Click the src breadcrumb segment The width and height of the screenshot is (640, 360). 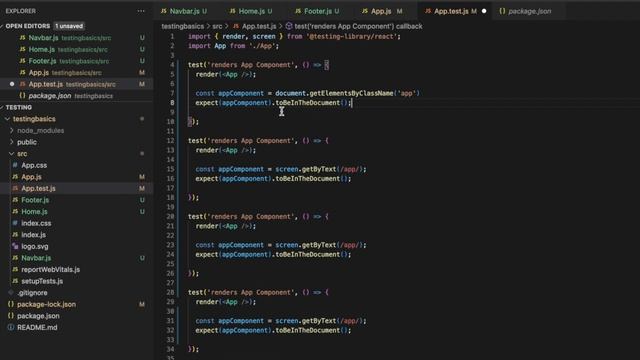217,26
